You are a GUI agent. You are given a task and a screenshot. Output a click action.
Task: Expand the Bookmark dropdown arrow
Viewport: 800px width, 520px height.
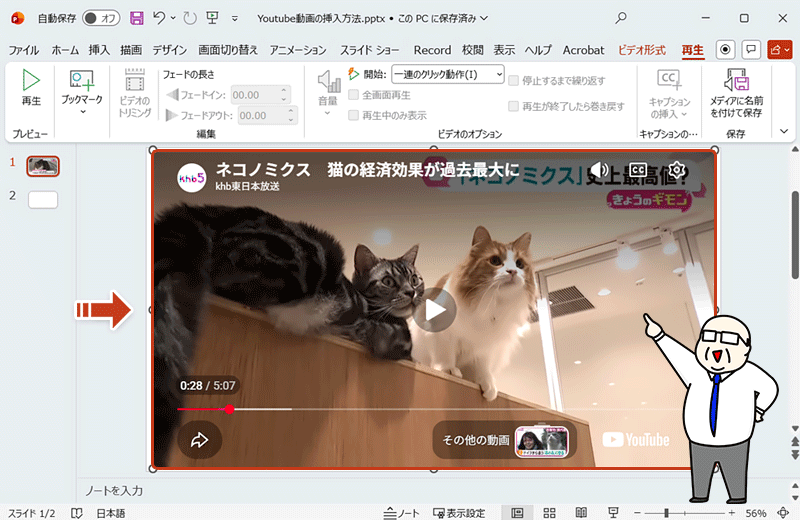[82, 112]
